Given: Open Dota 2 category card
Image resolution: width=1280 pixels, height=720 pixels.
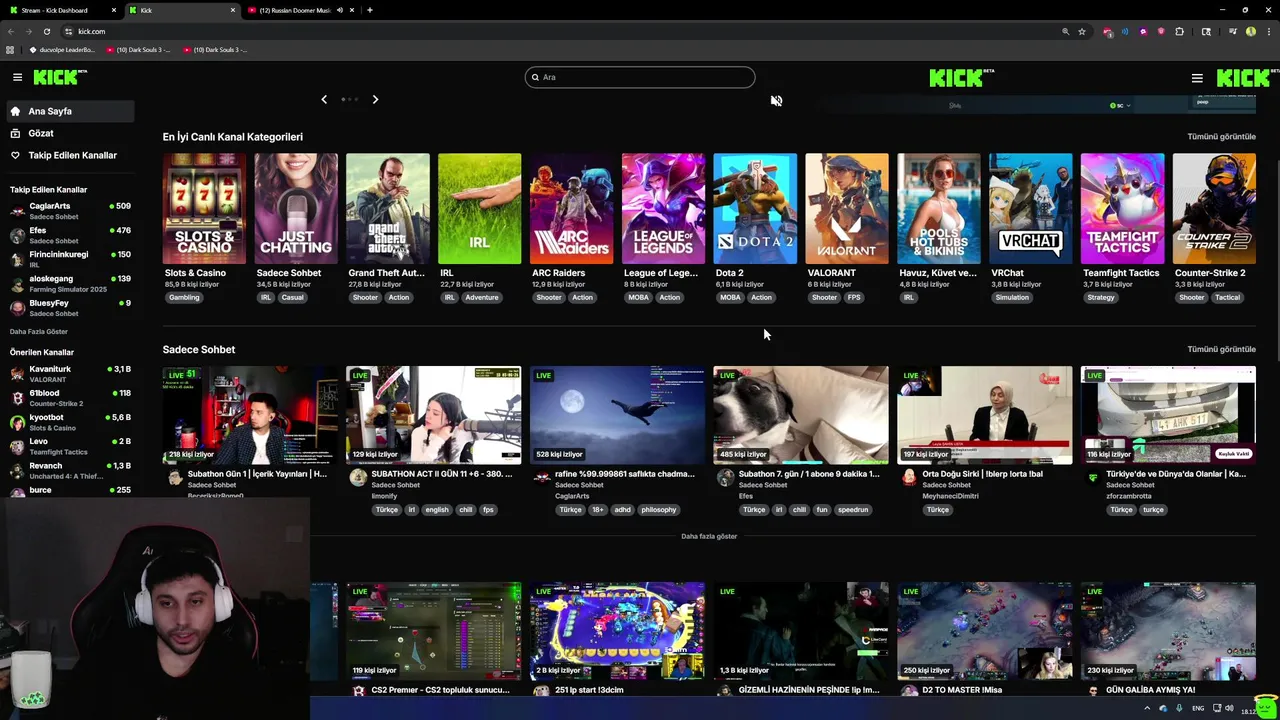Looking at the screenshot, I should tap(755, 209).
